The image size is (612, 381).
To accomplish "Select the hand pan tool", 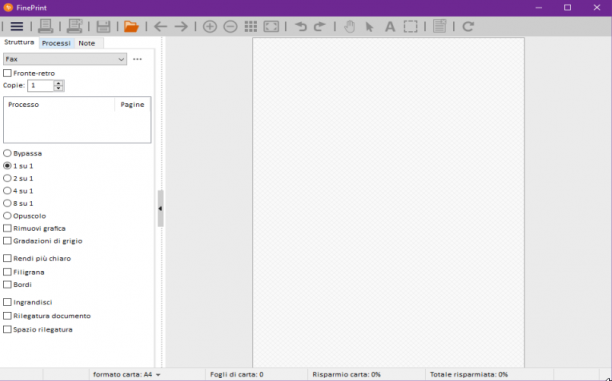I will pyautogui.click(x=350, y=27).
